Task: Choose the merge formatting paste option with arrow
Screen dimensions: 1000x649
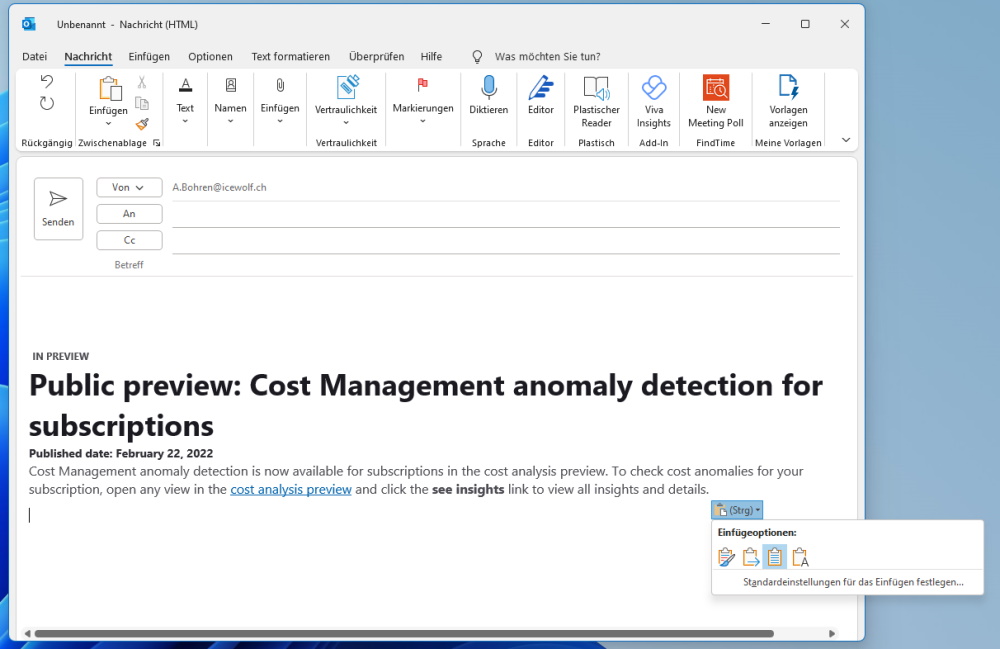Action: (x=751, y=557)
